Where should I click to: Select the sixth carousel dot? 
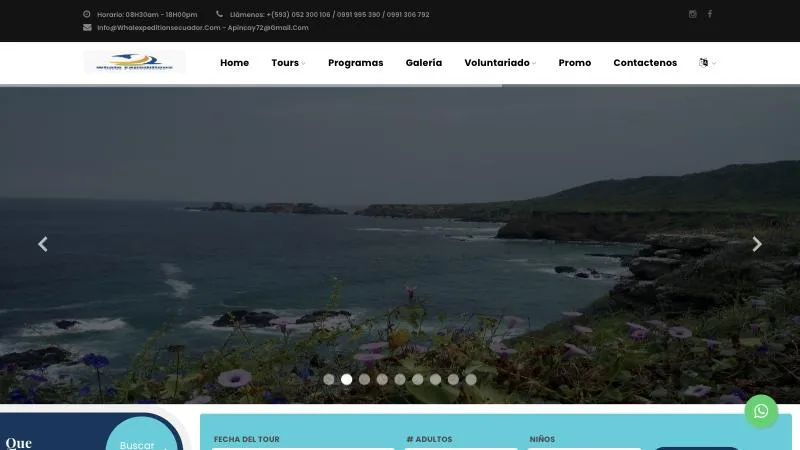pyautogui.click(x=418, y=380)
